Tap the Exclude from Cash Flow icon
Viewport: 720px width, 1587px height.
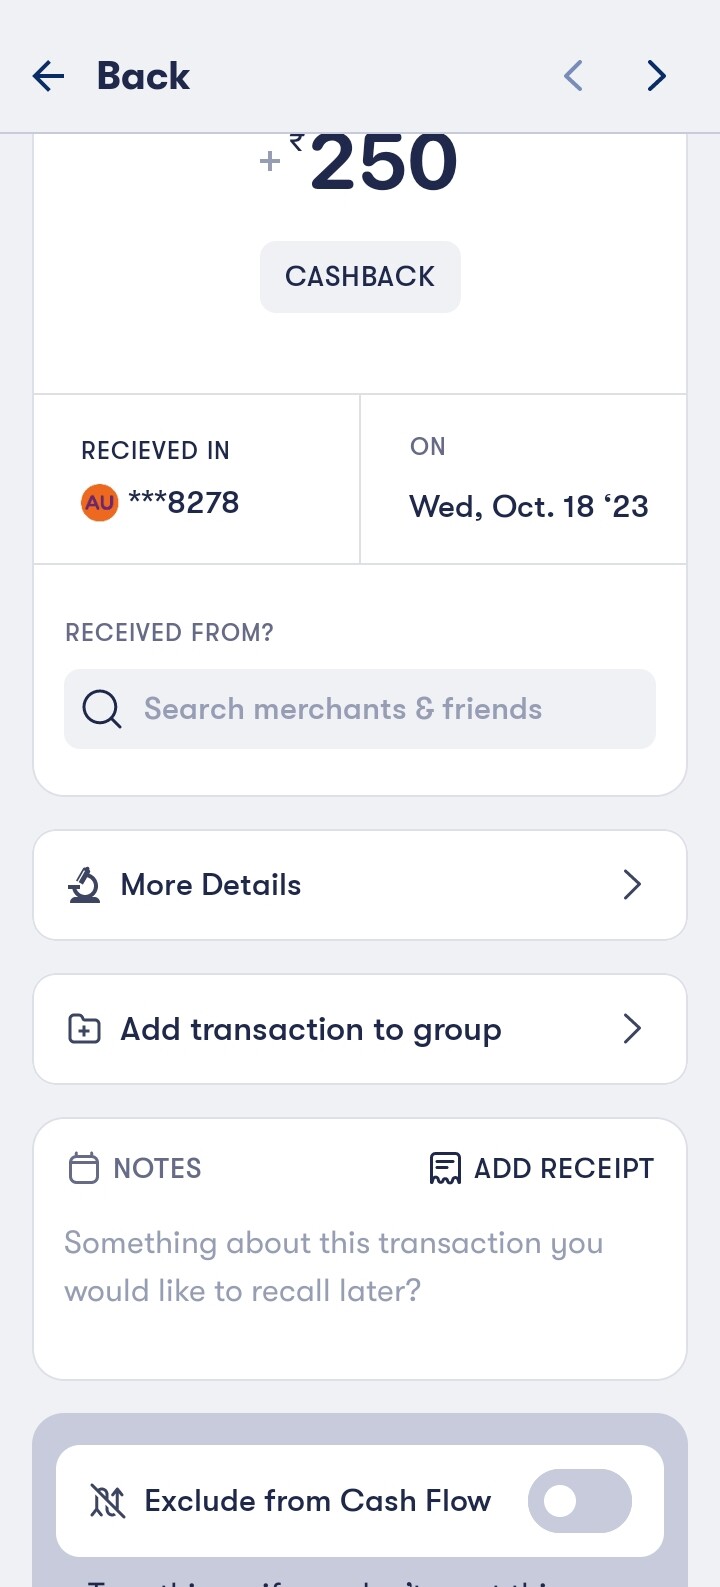click(108, 1501)
